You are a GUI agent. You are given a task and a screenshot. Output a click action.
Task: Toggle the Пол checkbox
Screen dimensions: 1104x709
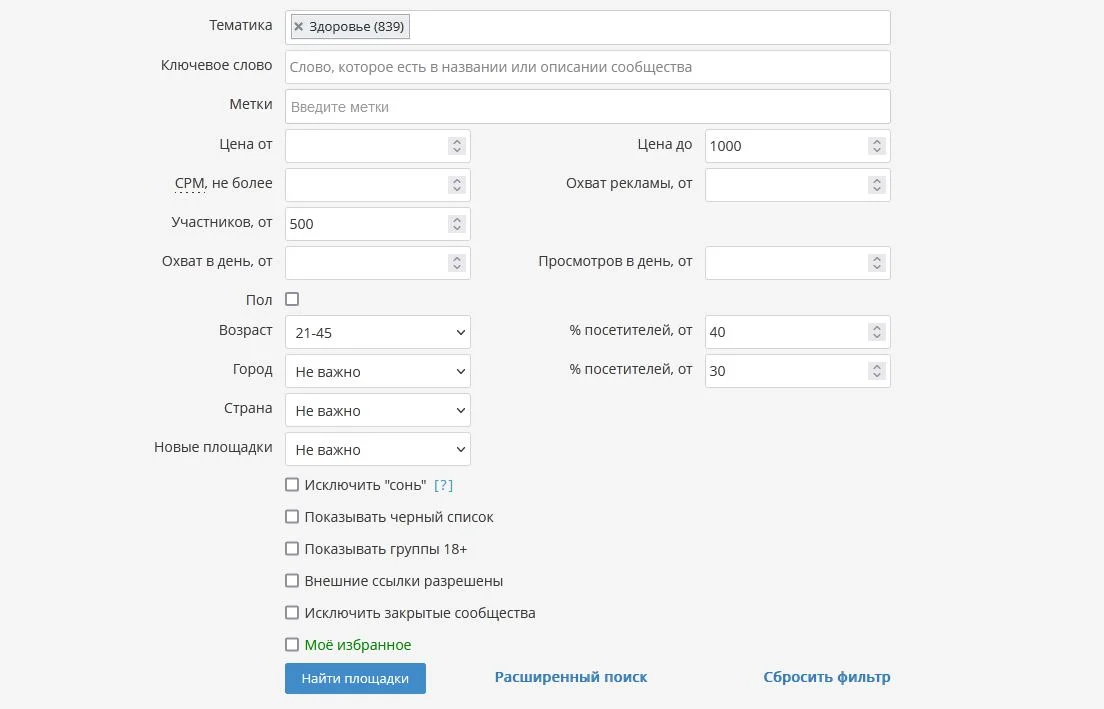pyautogui.click(x=292, y=299)
